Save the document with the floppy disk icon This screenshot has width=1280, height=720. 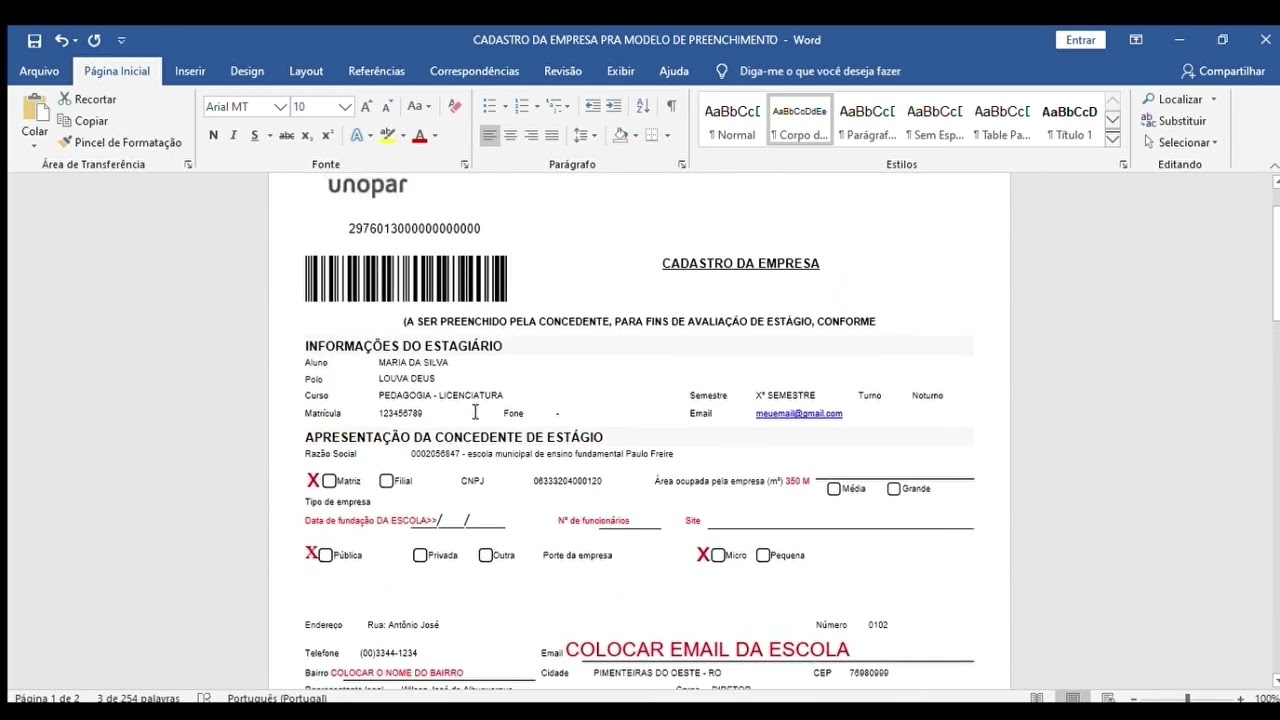[34, 41]
